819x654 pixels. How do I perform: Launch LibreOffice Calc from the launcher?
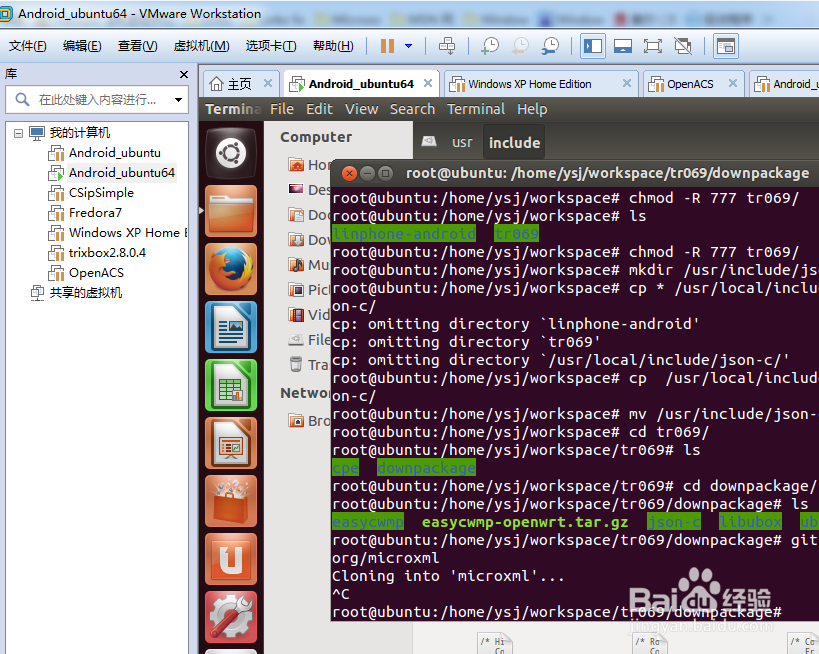coord(231,385)
